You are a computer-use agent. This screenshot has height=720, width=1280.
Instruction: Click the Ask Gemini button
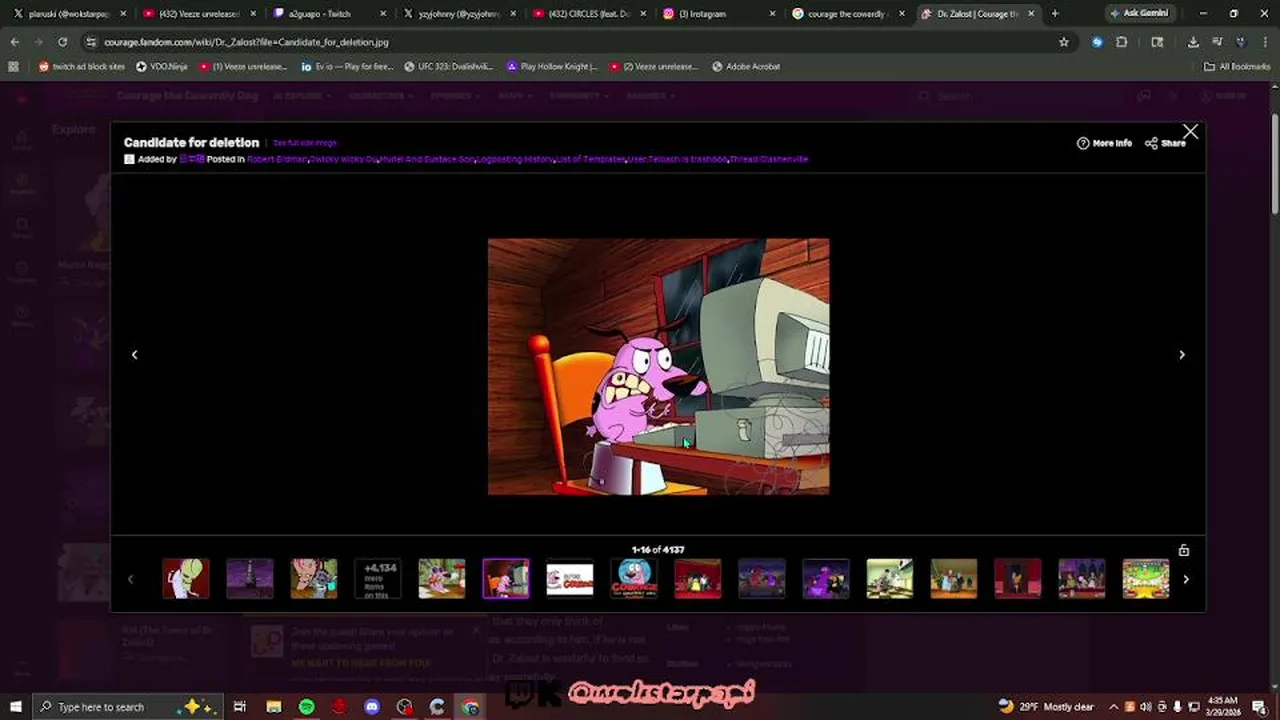(x=1139, y=14)
